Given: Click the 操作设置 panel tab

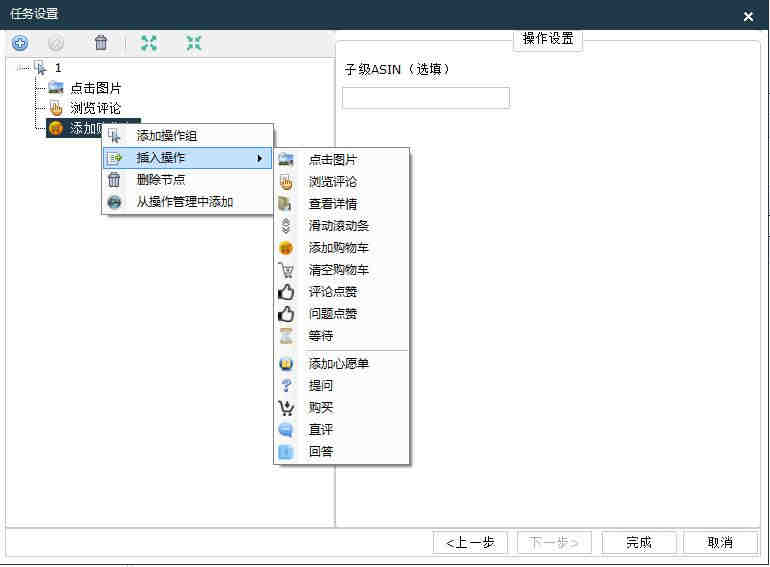Looking at the screenshot, I should (548, 38).
